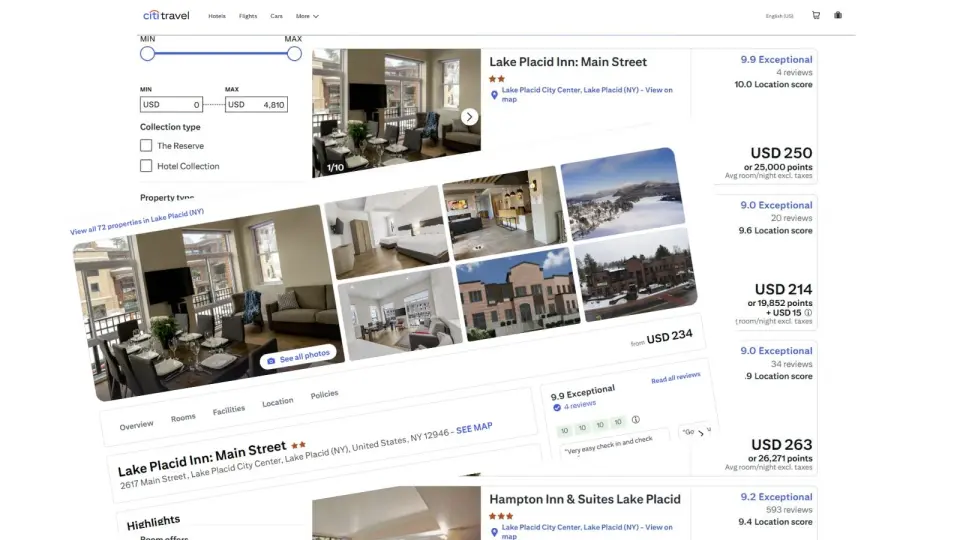Click the USD 250 price
Viewport: 960px width, 540px height.
click(x=781, y=153)
